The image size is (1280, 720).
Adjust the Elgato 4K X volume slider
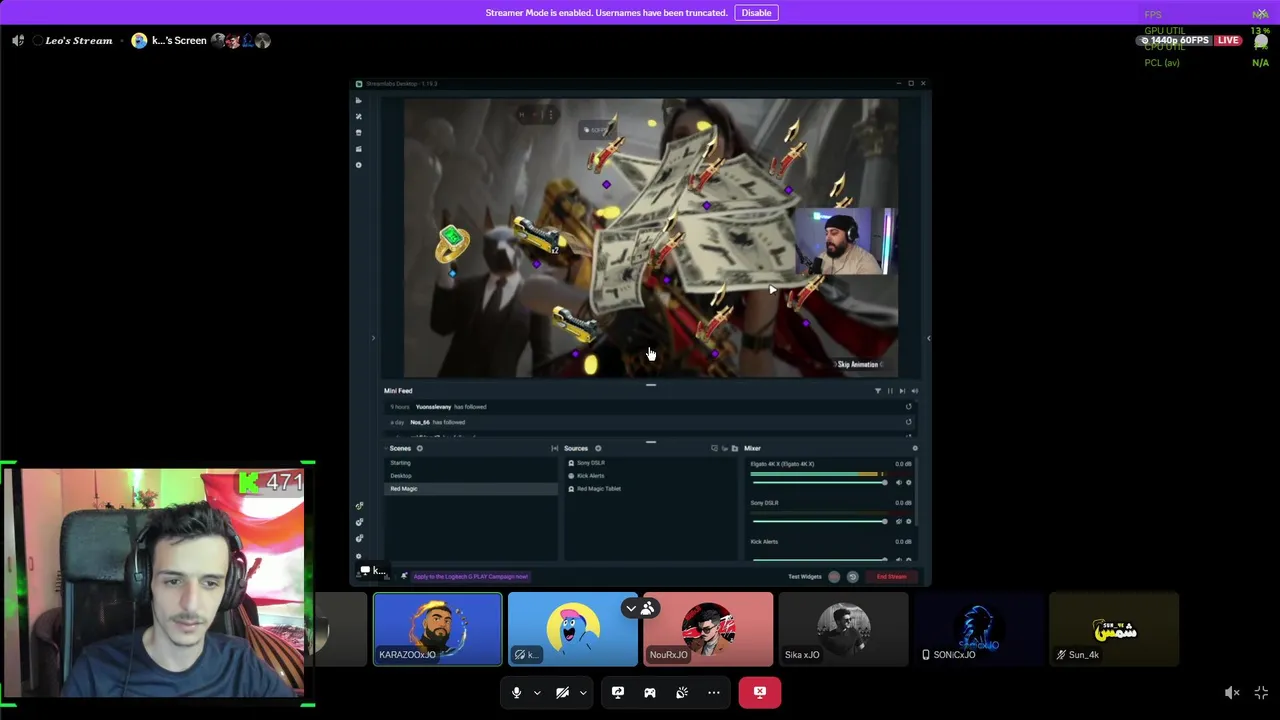tap(818, 483)
